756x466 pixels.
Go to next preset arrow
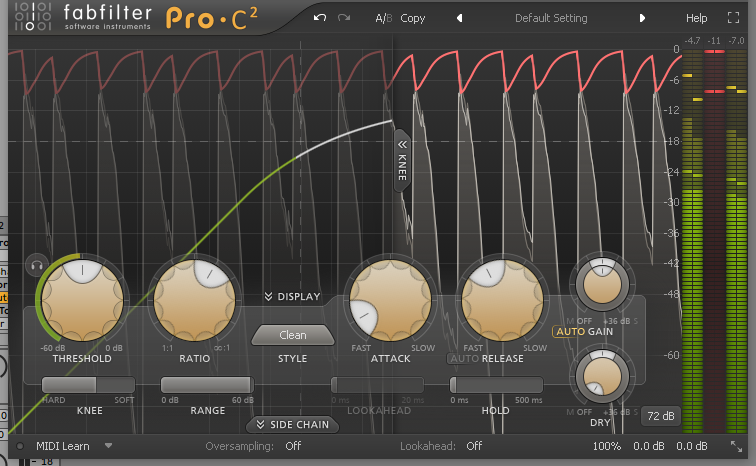[x=642, y=18]
